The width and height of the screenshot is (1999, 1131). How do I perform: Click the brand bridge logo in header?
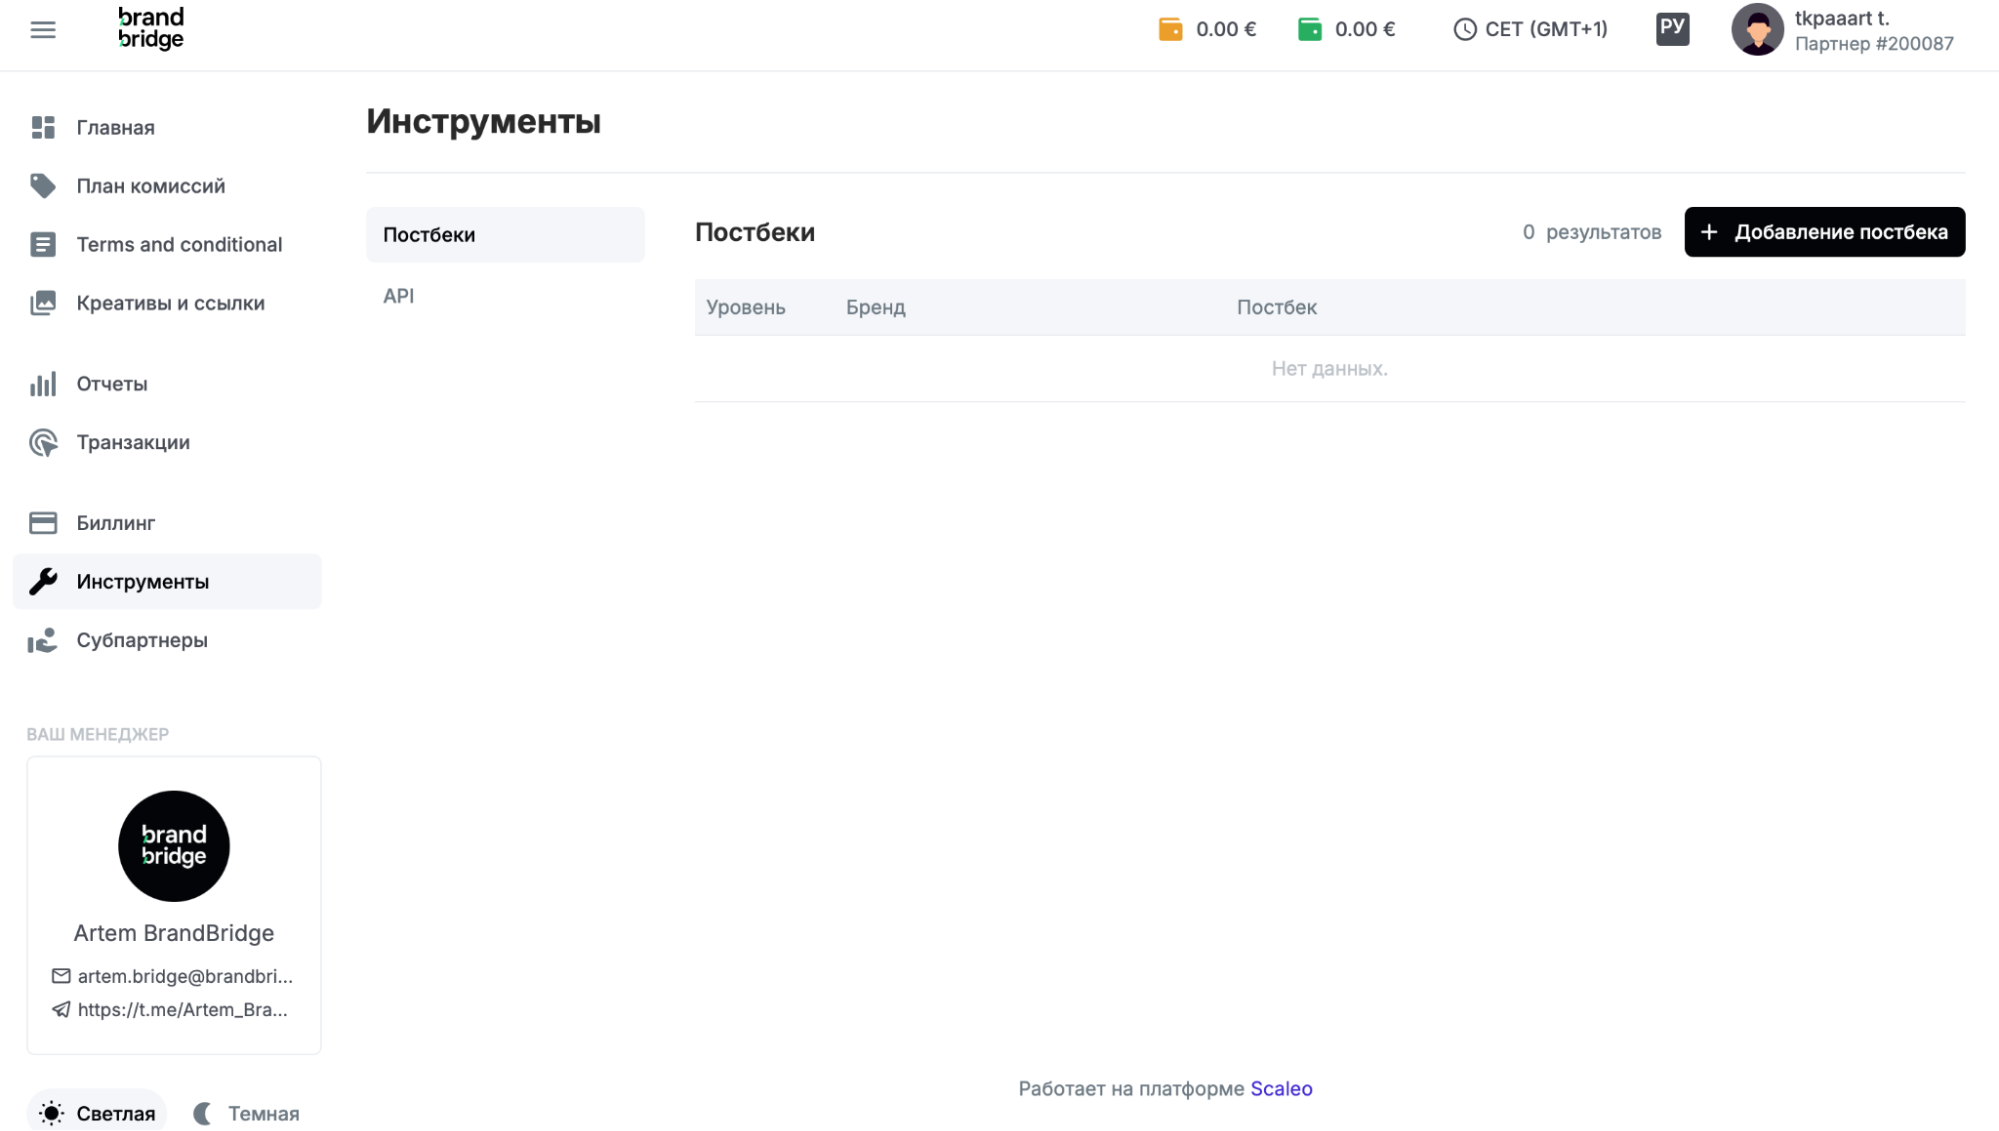[x=151, y=28]
